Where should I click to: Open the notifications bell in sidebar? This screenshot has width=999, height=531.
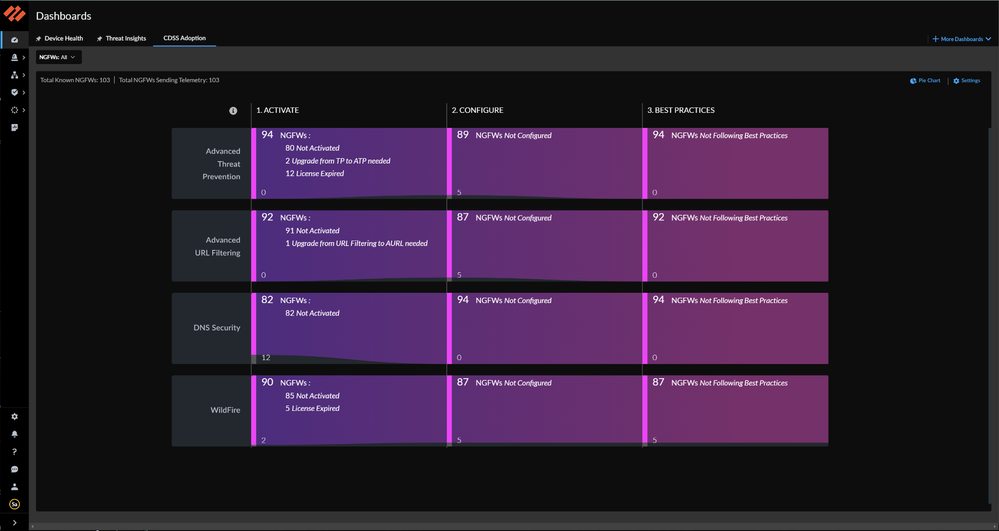(14, 434)
